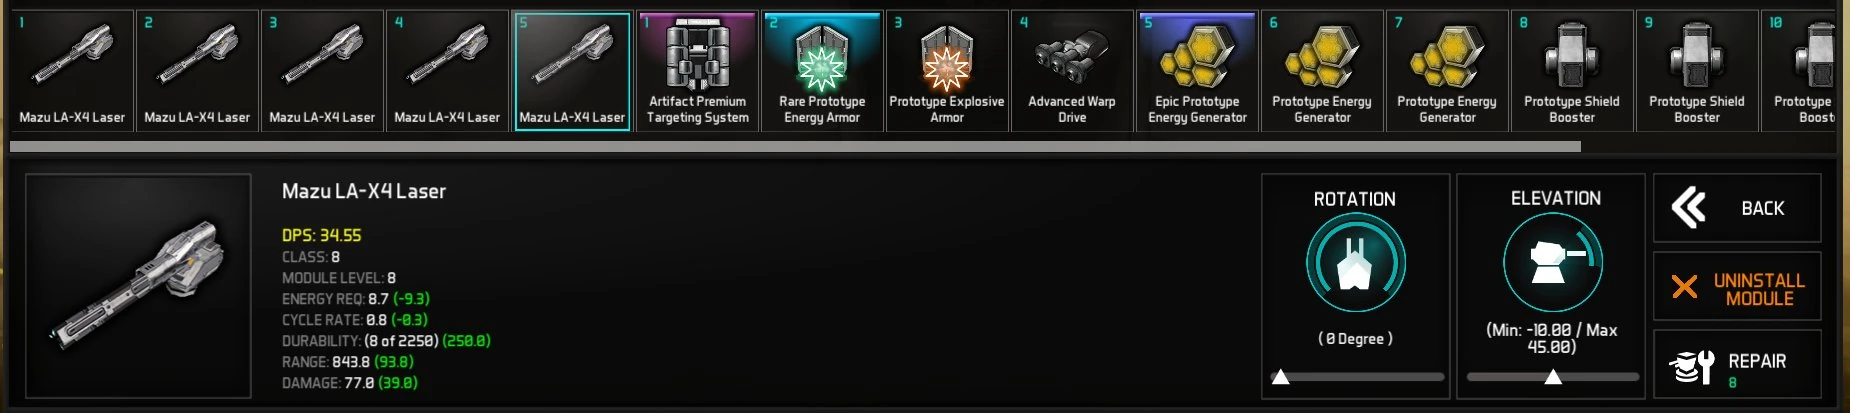Click the horizontal module list scrollbar
This screenshot has height=413, width=1850.
click(x=795, y=146)
